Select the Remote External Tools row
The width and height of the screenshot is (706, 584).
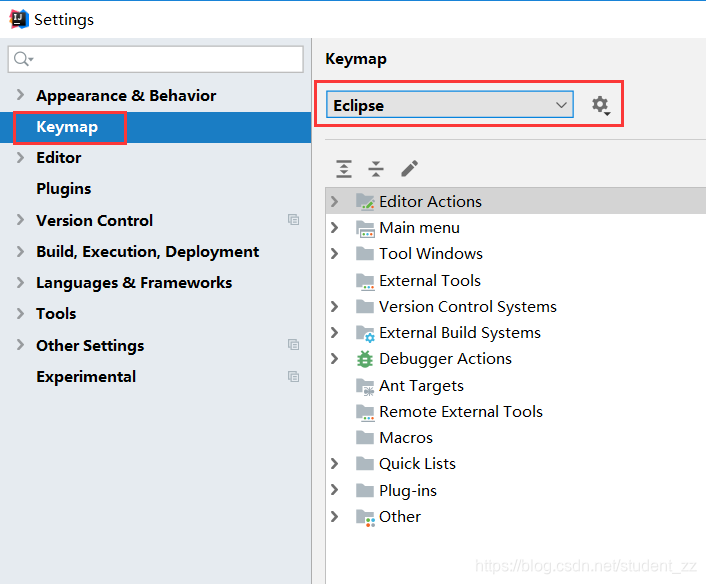point(516,412)
